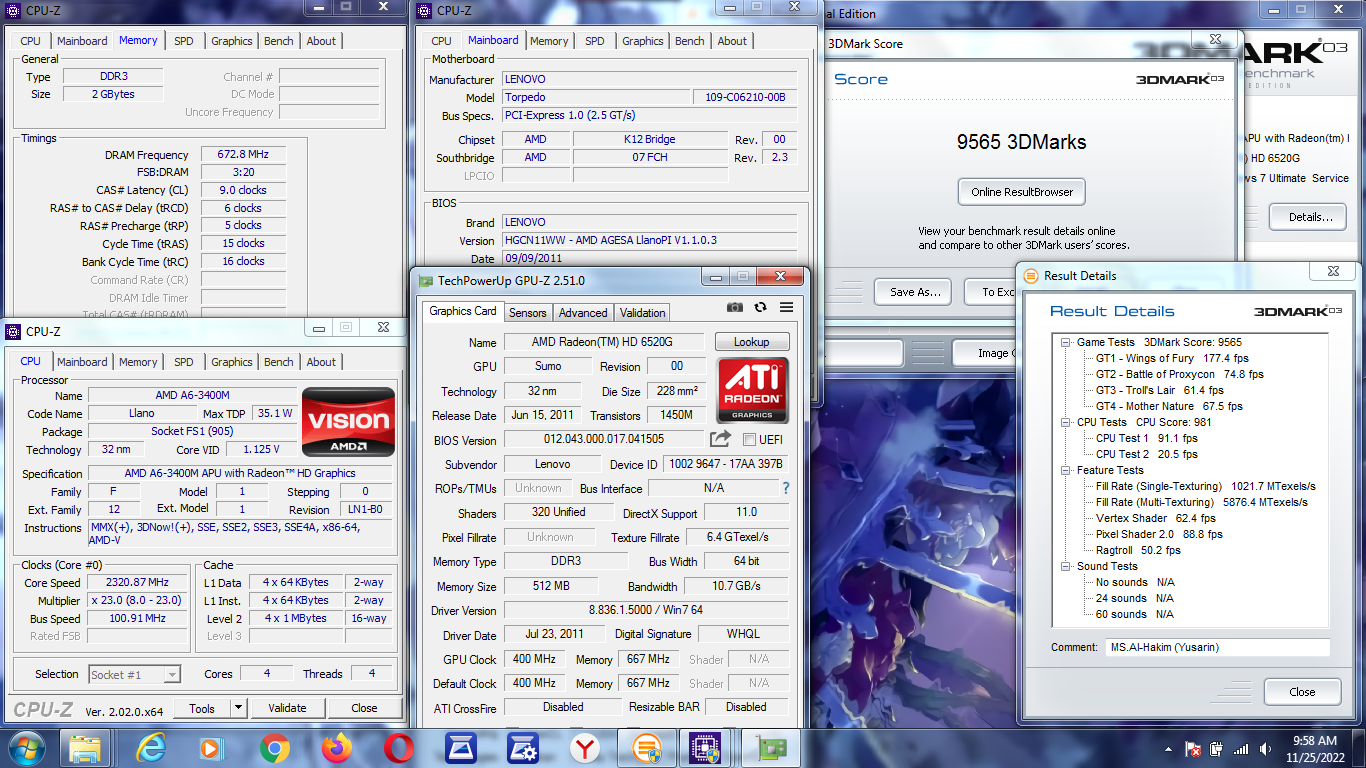
Task: Click the AMD Vision logo in CPU-Z
Action: 348,422
